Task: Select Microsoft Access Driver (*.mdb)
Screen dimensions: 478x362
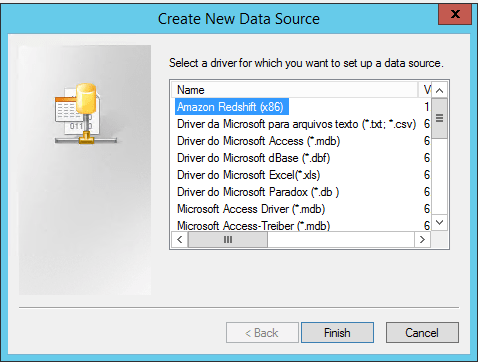Action: coord(251,209)
